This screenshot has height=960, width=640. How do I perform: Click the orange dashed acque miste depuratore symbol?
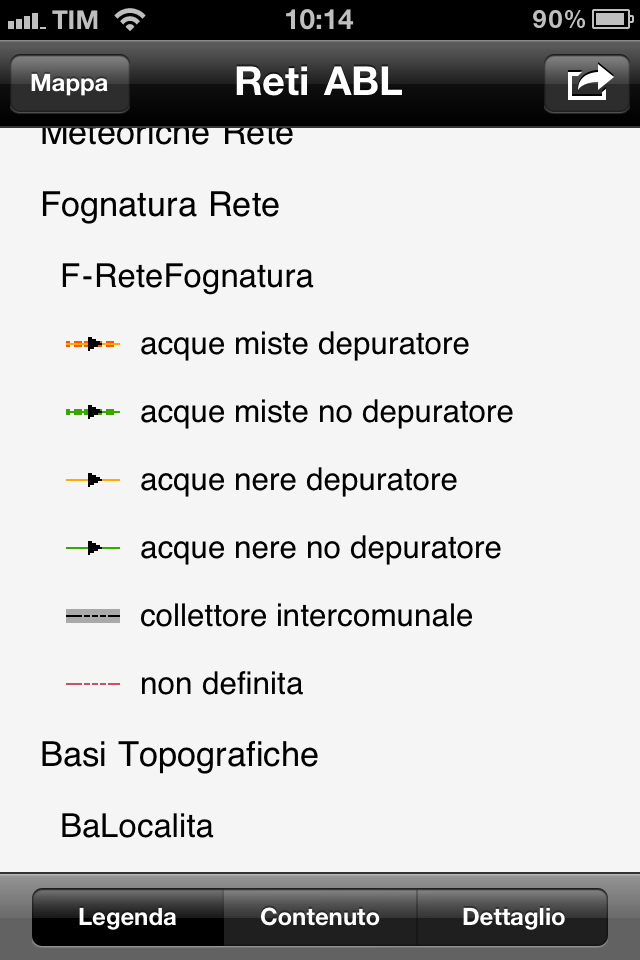point(93,344)
